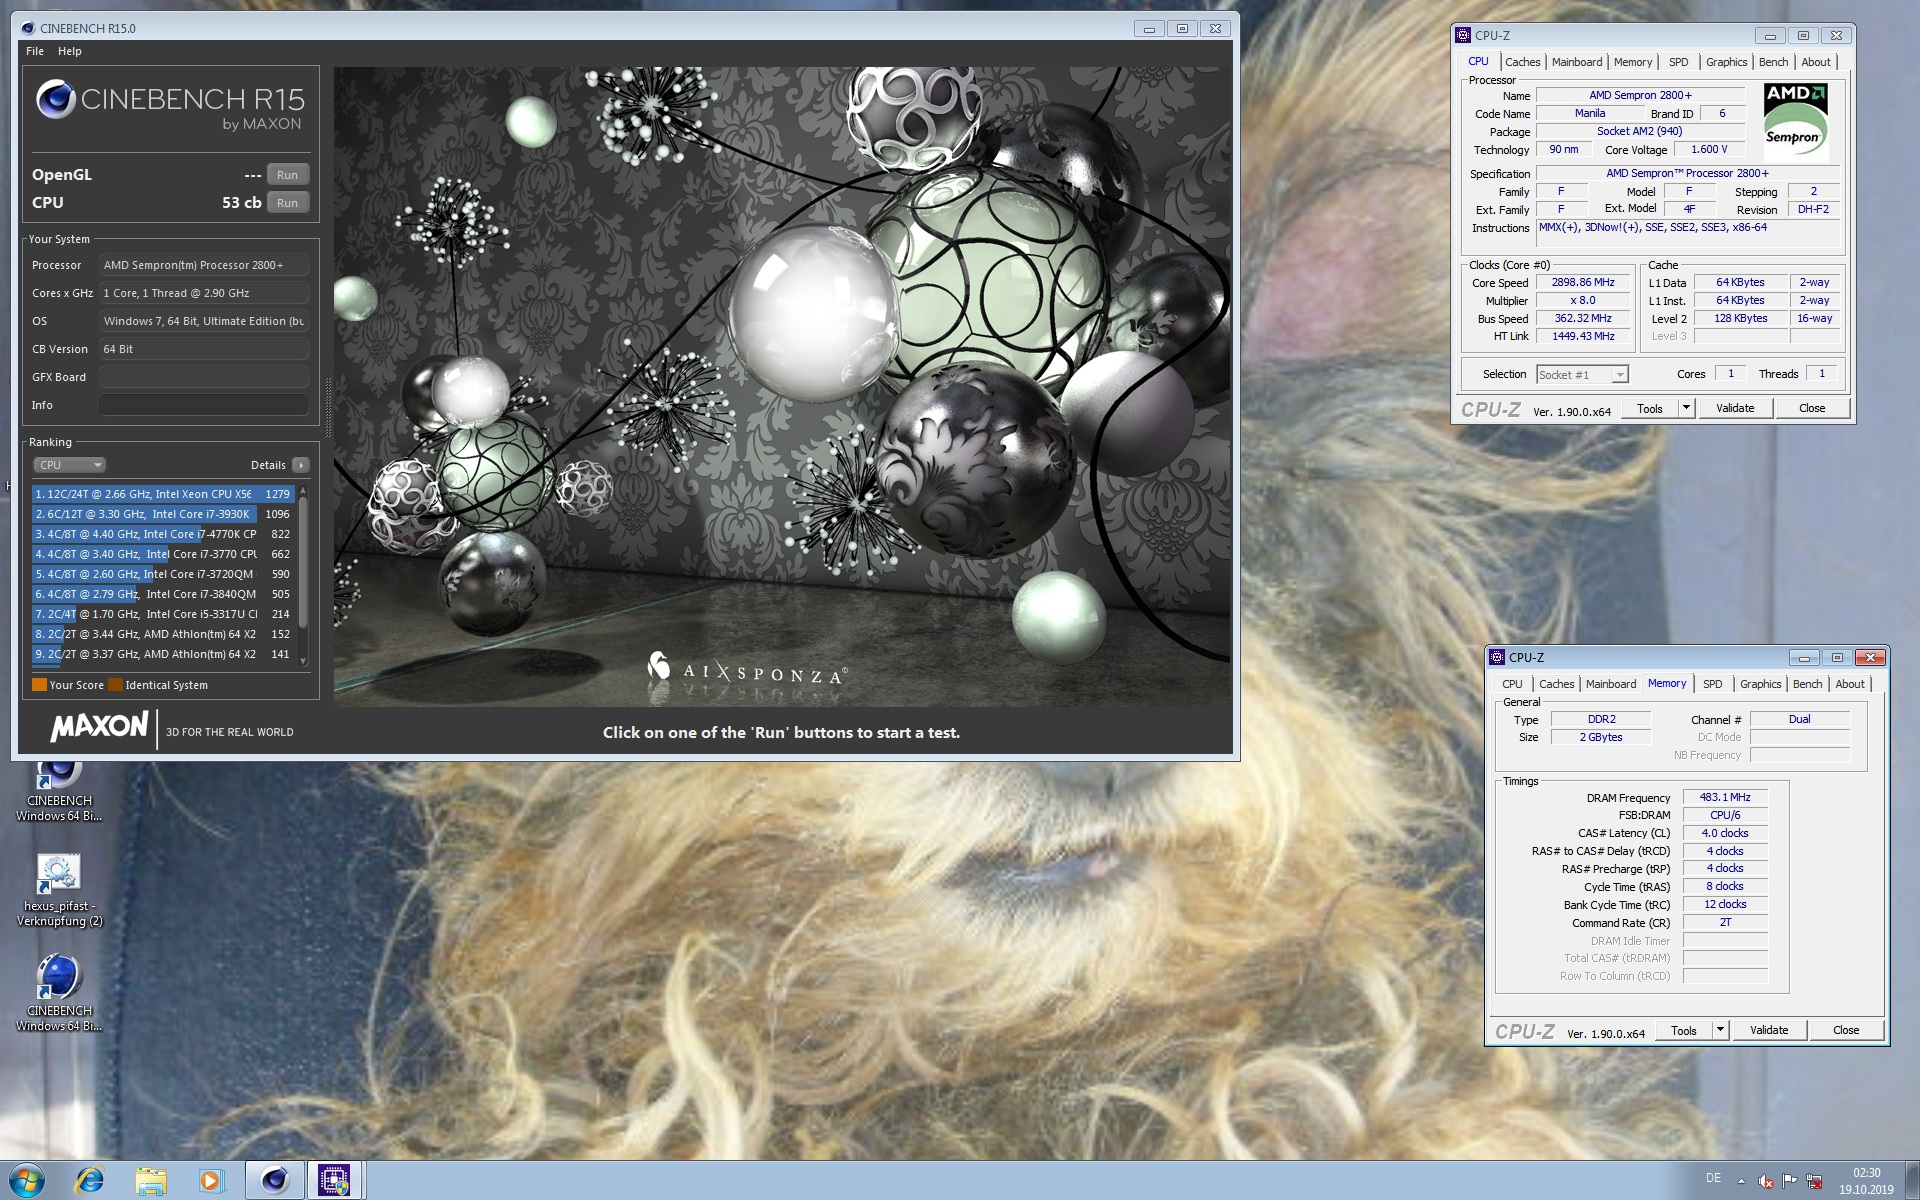Switch to Memory tab in upper CPU-Z
Image resolution: width=1920 pixels, height=1200 pixels.
tap(1633, 62)
